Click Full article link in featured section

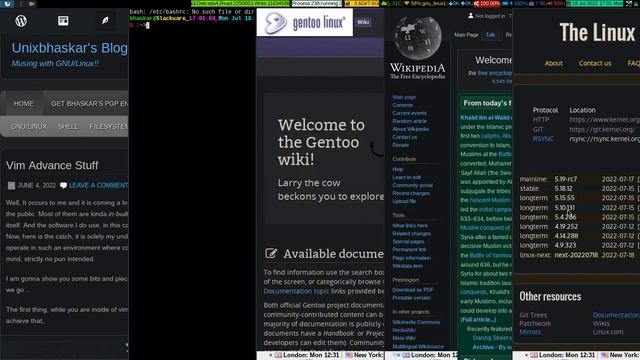[478, 320]
